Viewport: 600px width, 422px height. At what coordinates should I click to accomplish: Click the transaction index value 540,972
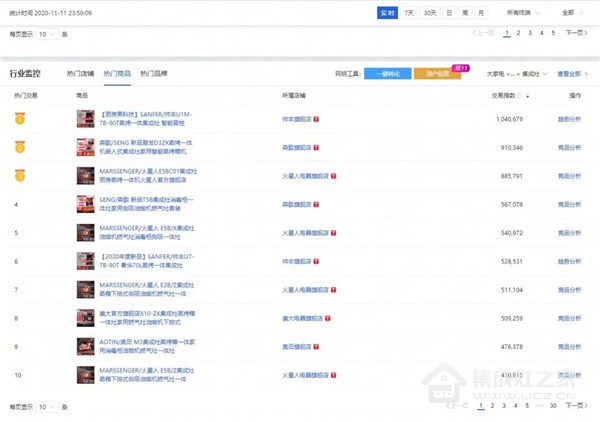[512, 233]
